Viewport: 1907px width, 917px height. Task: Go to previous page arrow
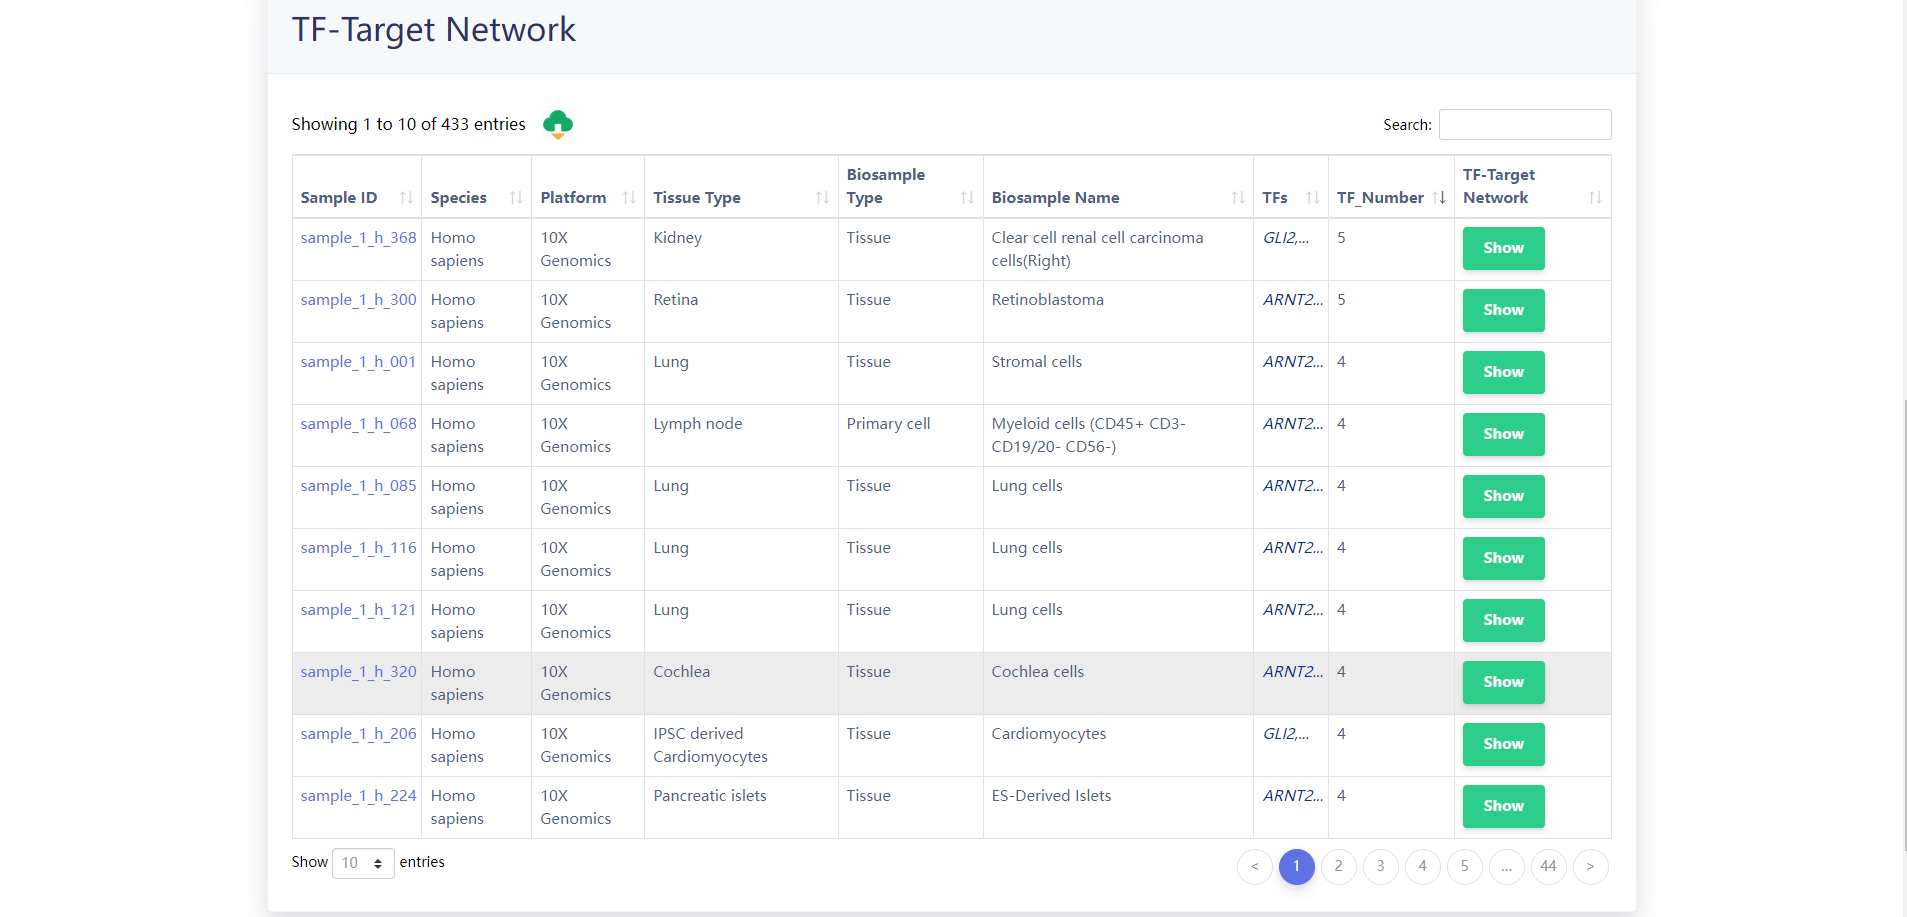point(1254,866)
